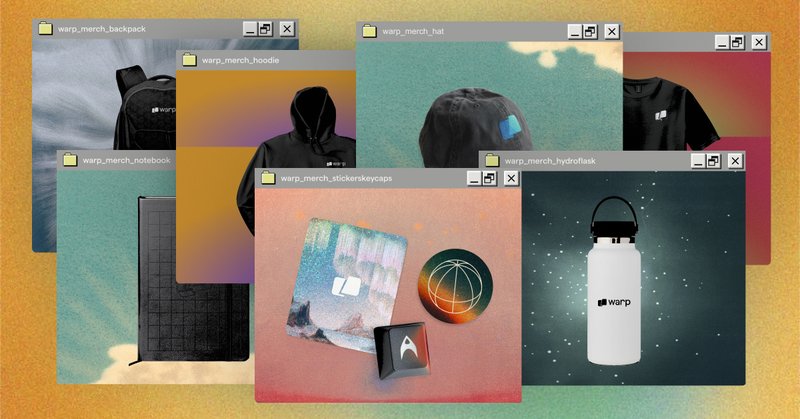Click the round wireframe globe sticker

[x=455, y=286]
